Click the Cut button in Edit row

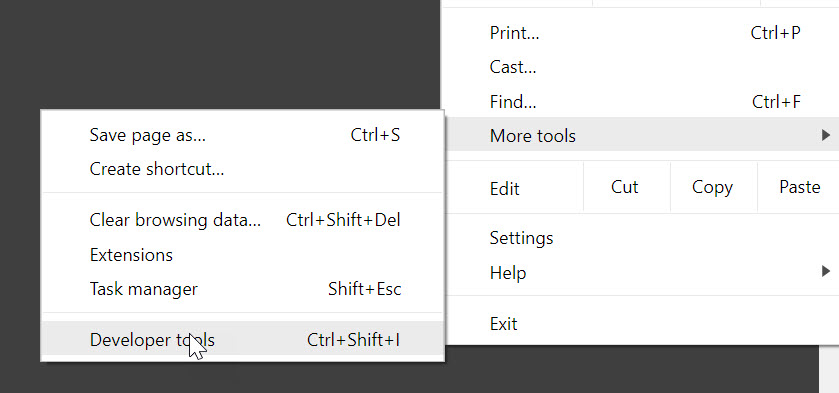click(x=624, y=187)
